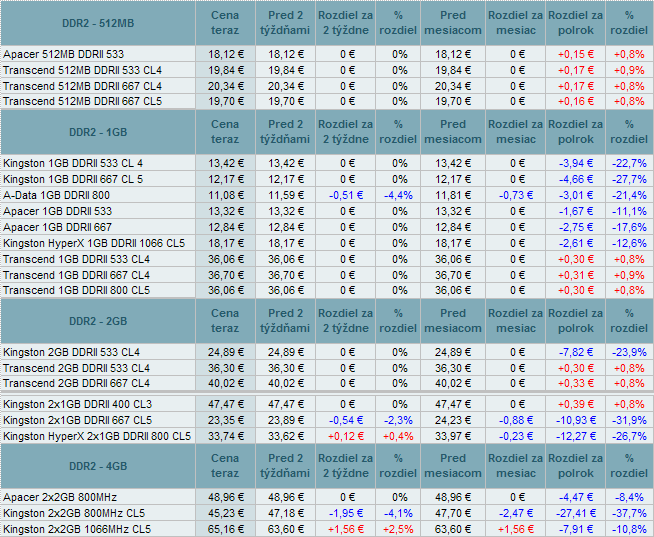Click Kingston 2x1GB DDRII 400 CL3 name
Viewport: 654px width, 537px height.
pos(78,404)
